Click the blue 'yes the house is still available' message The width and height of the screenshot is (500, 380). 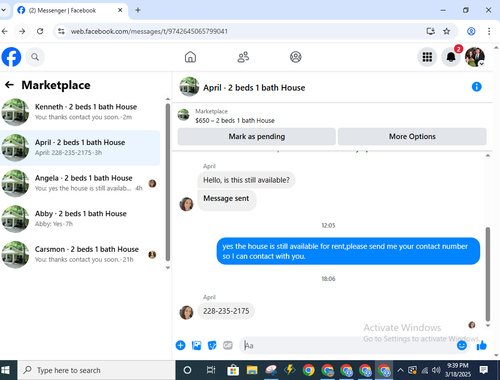point(348,251)
